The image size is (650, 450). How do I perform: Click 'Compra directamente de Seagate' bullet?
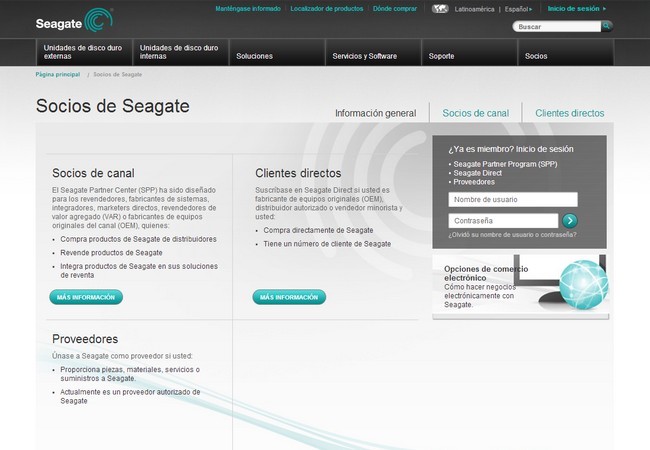[318, 230]
